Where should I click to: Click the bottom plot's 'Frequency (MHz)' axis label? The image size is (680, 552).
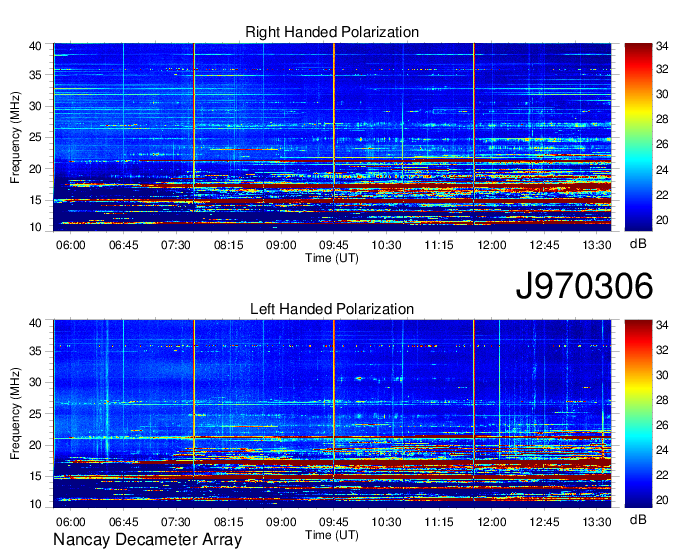click(15, 414)
